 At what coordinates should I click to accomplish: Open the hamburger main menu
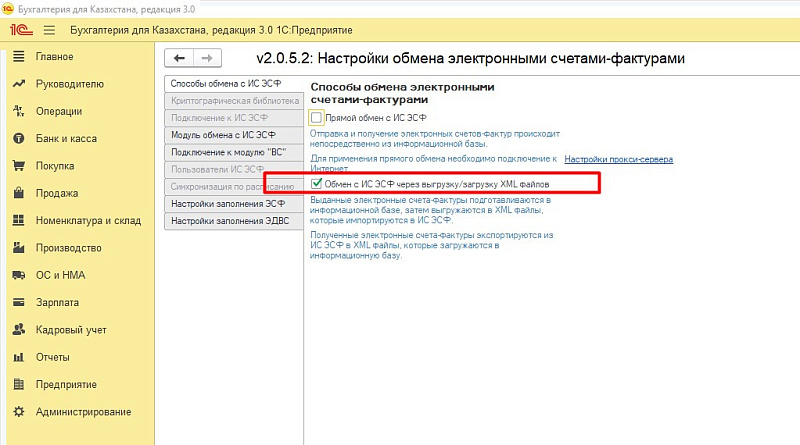click(x=49, y=31)
